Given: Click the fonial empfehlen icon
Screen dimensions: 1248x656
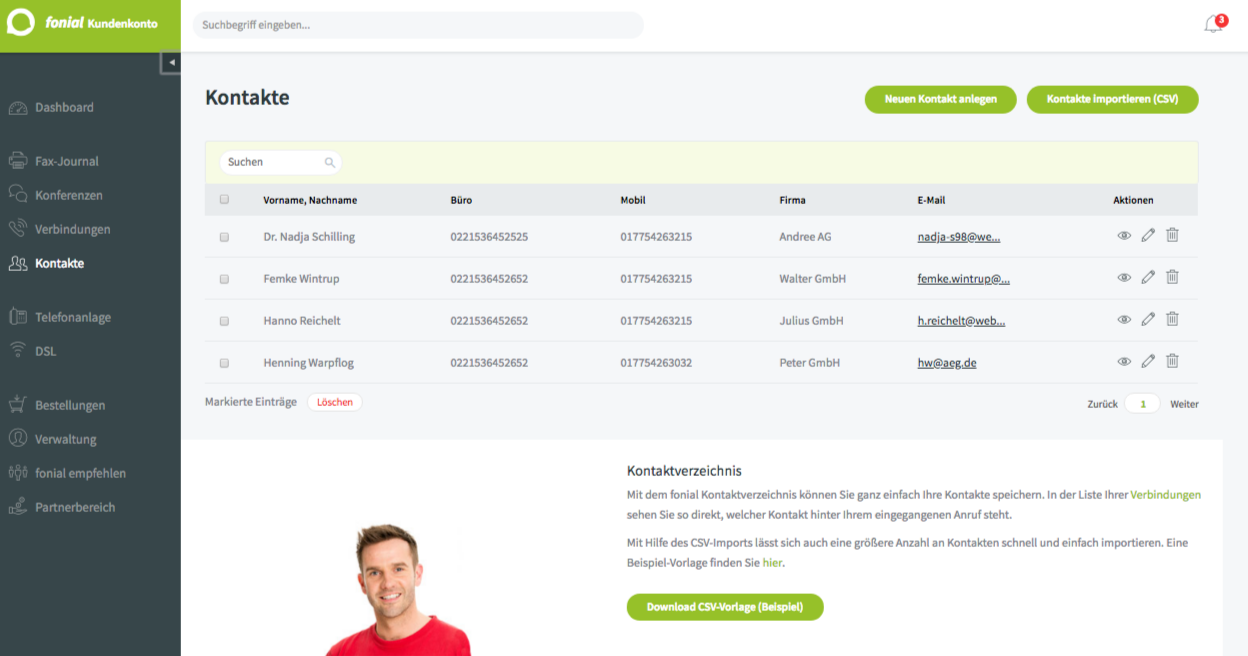Looking at the screenshot, I should click(17, 473).
